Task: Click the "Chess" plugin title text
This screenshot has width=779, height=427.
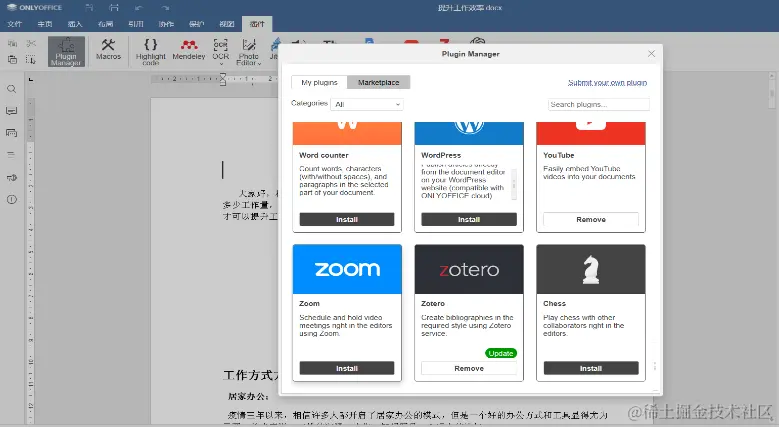Action: (554, 303)
